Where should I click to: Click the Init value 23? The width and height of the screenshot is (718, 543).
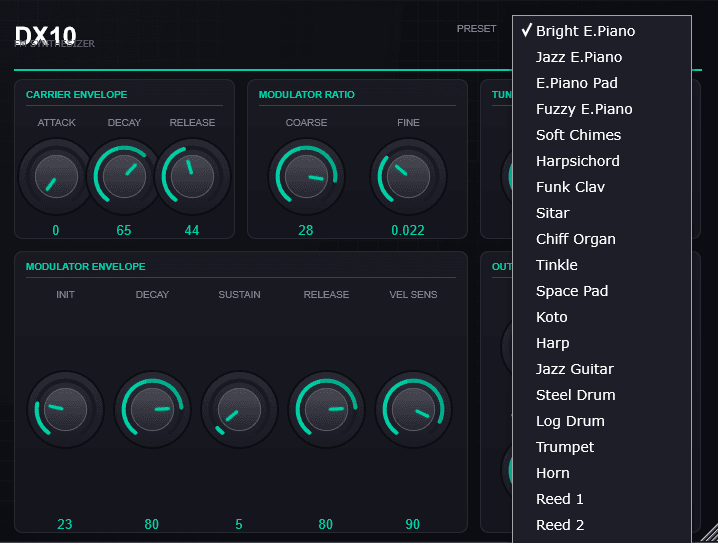[65, 524]
